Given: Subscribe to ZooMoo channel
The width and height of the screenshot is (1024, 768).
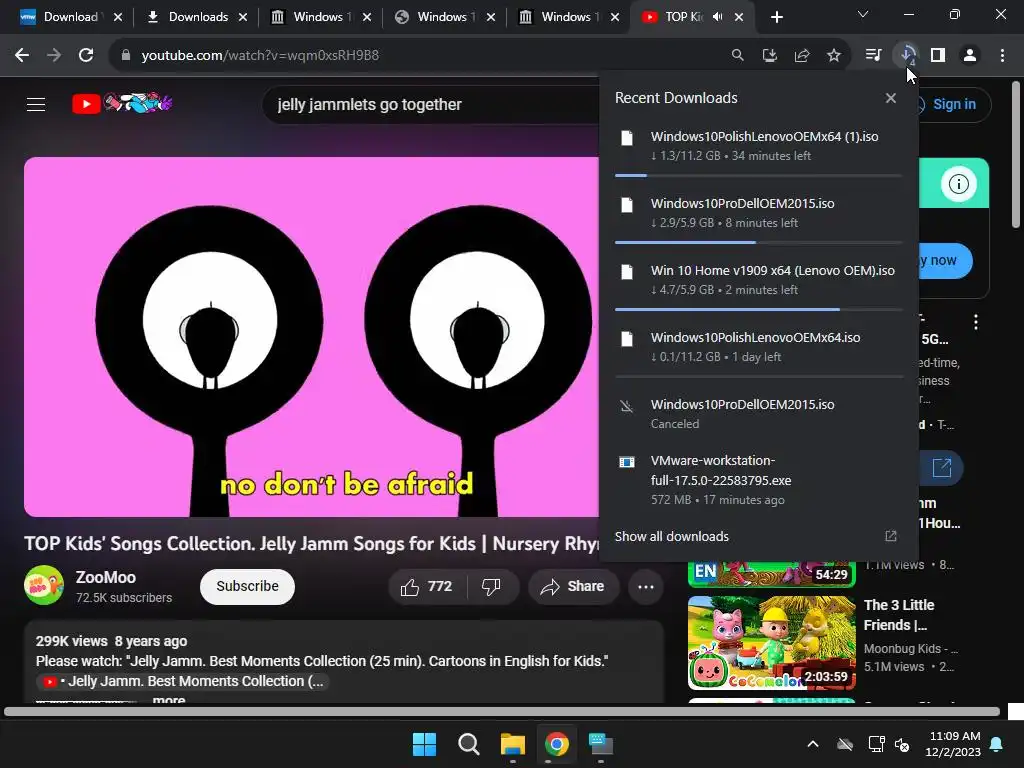Looking at the screenshot, I should click(x=248, y=586).
